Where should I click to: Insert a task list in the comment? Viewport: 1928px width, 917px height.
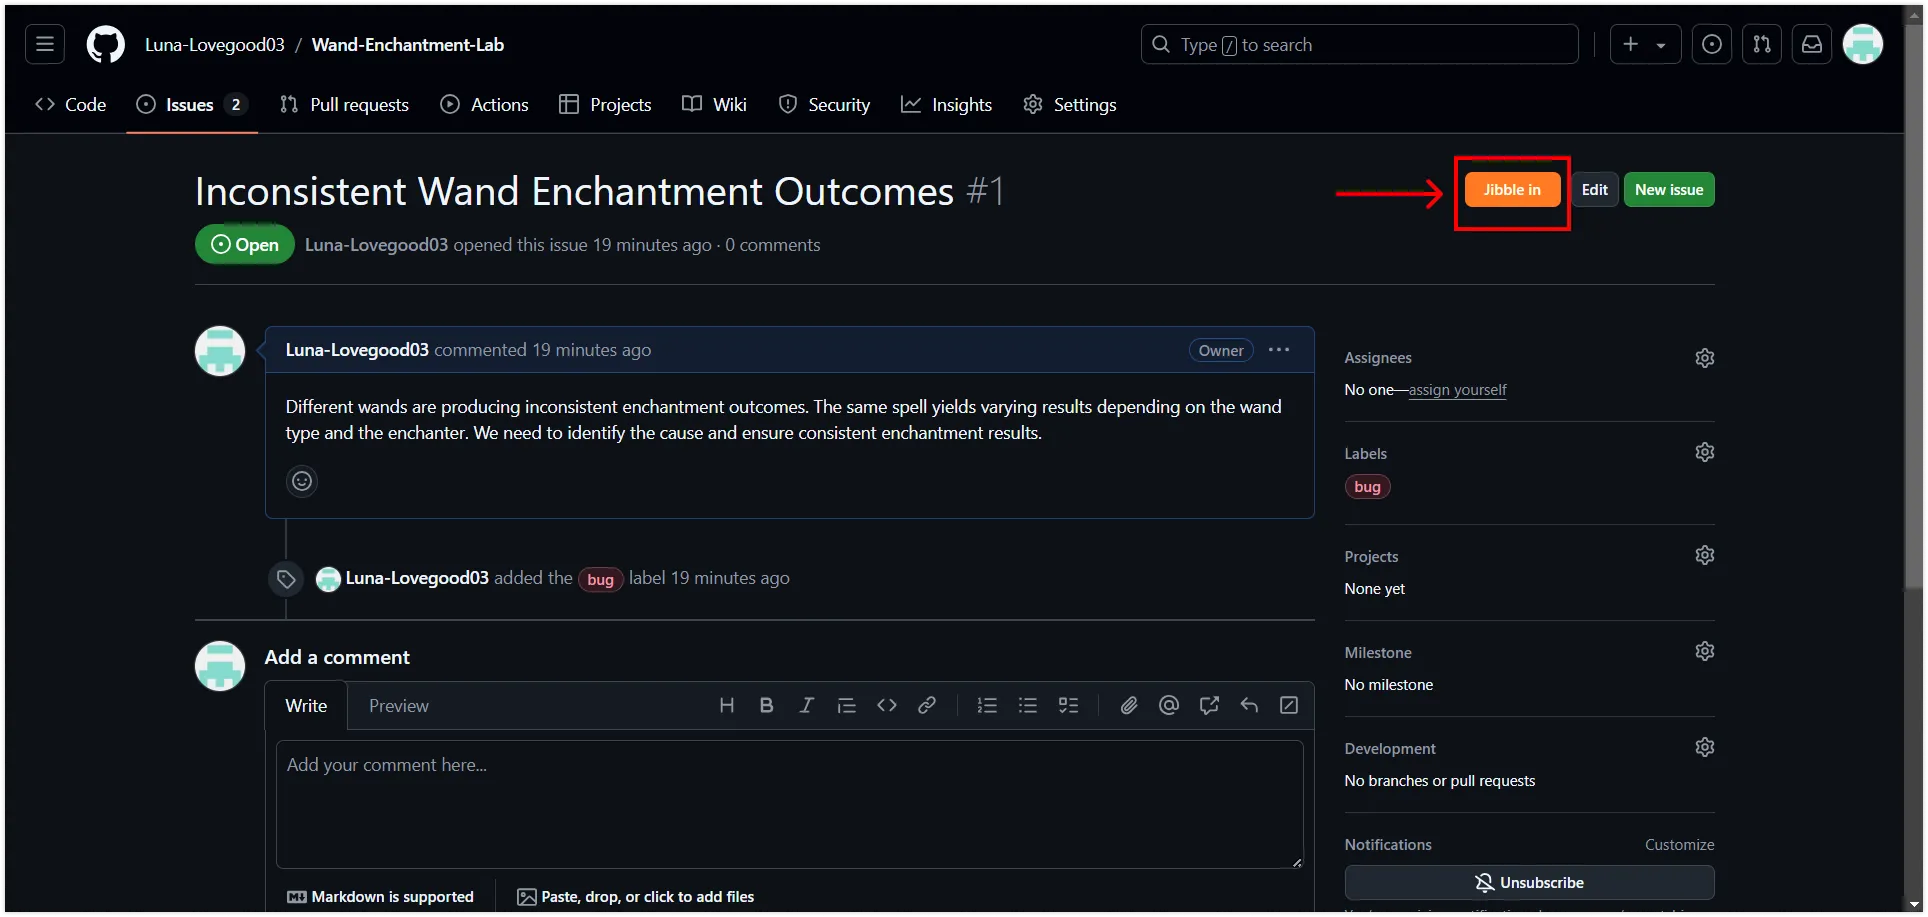coord(1068,706)
